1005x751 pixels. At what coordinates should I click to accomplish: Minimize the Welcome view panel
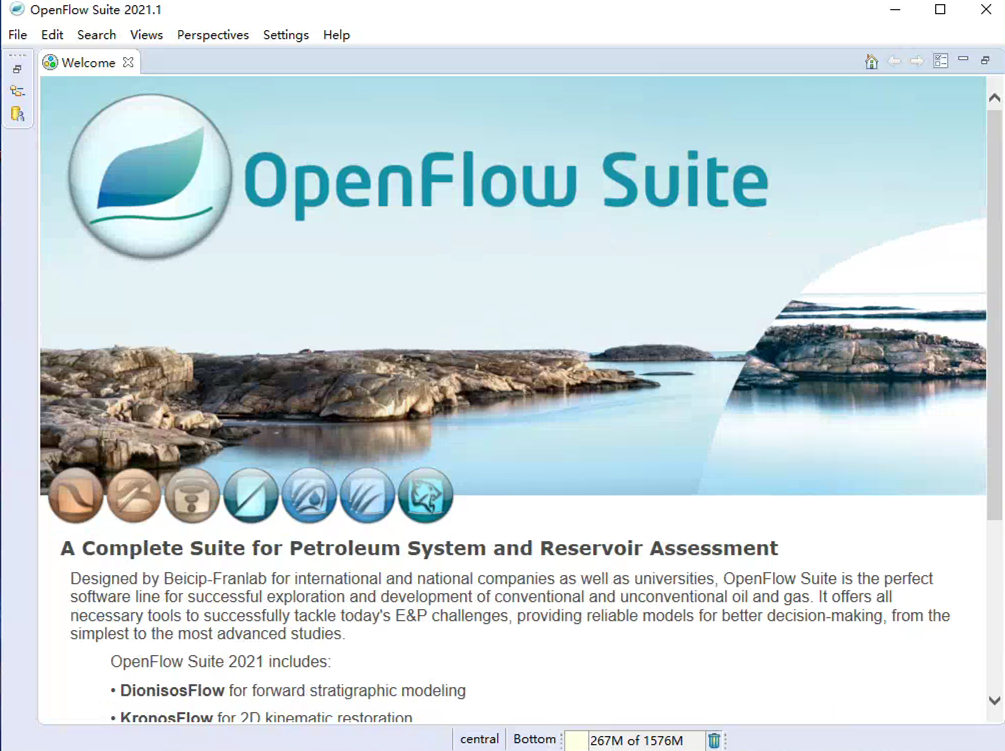tap(963, 59)
